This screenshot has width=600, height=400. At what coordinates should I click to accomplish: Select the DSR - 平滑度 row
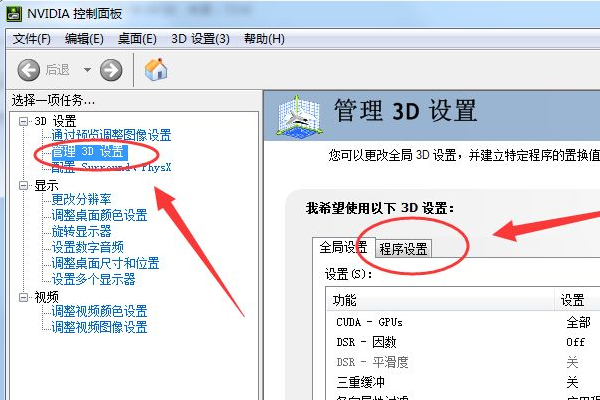tap(463, 362)
